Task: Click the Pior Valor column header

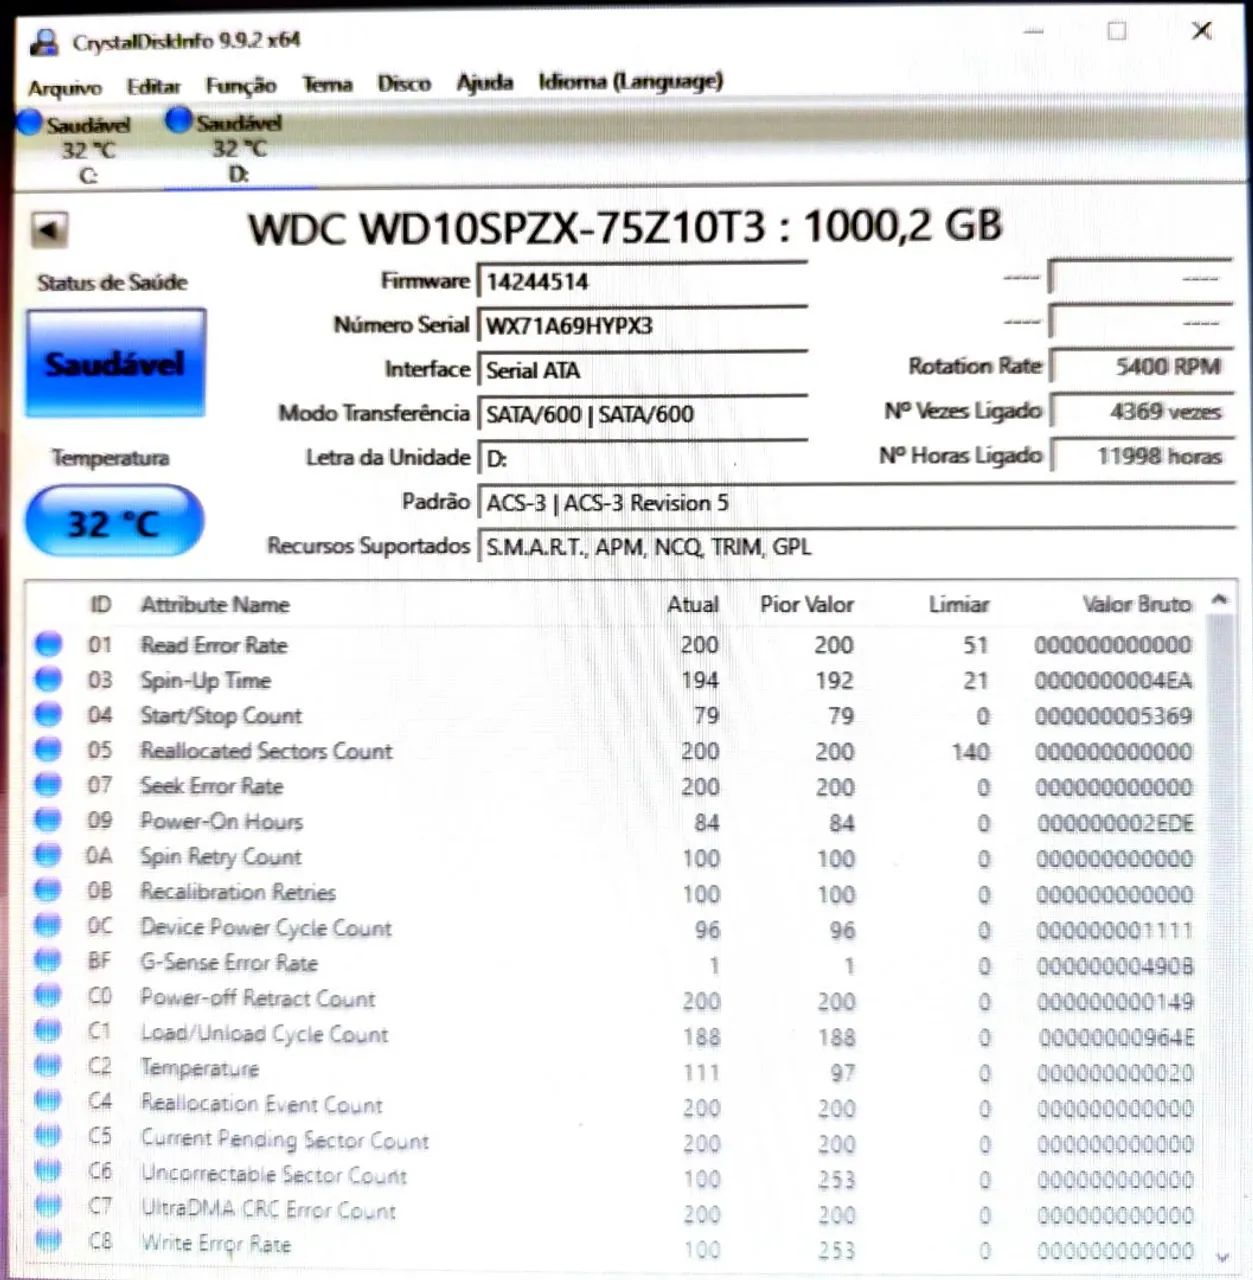Action: click(807, 604)
